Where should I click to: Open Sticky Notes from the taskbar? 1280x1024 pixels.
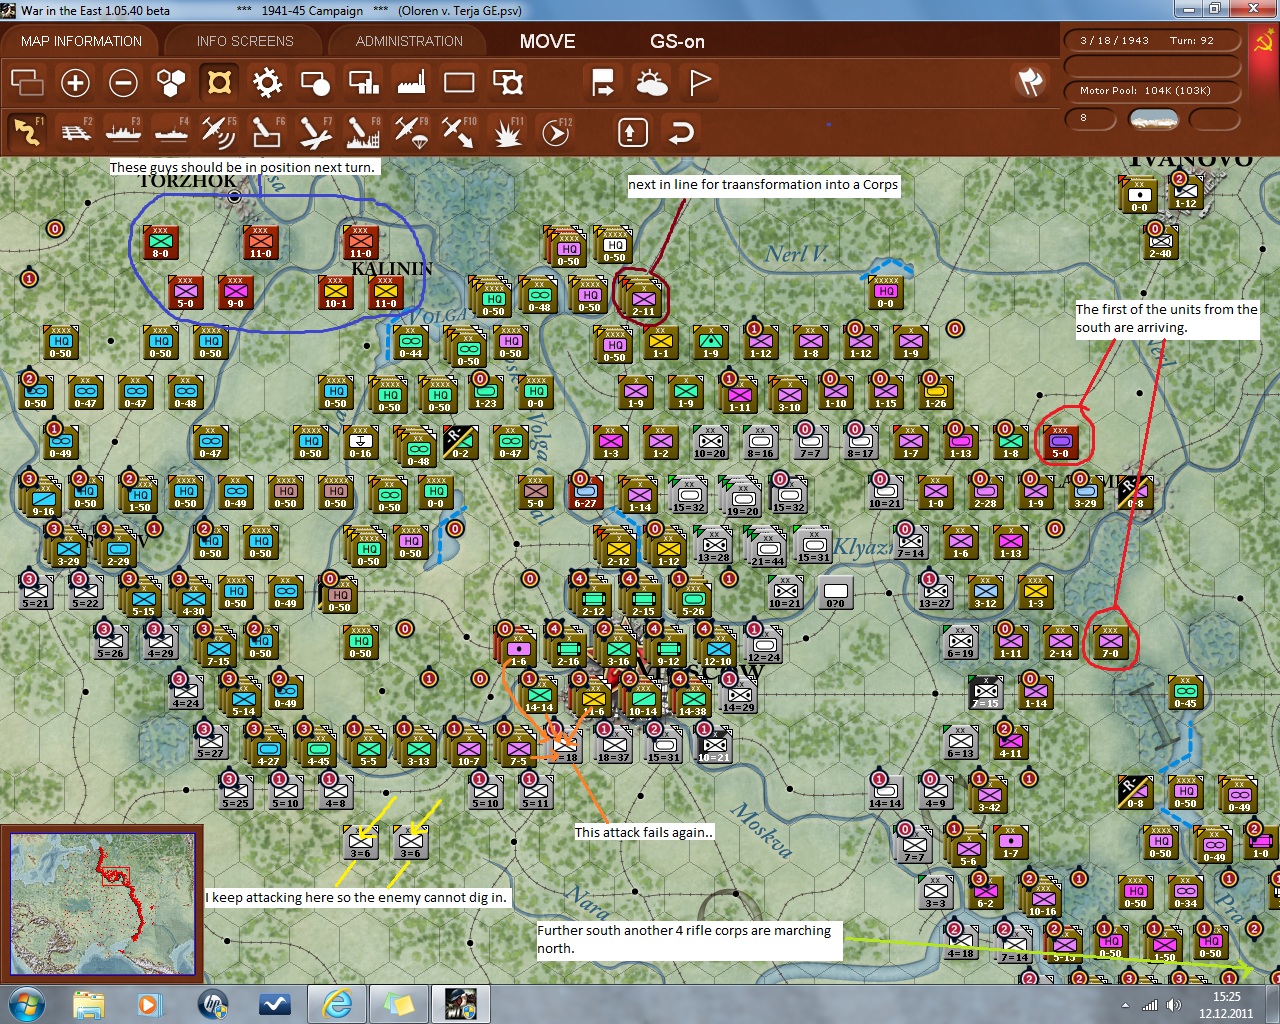click(x=399, y=1004)
